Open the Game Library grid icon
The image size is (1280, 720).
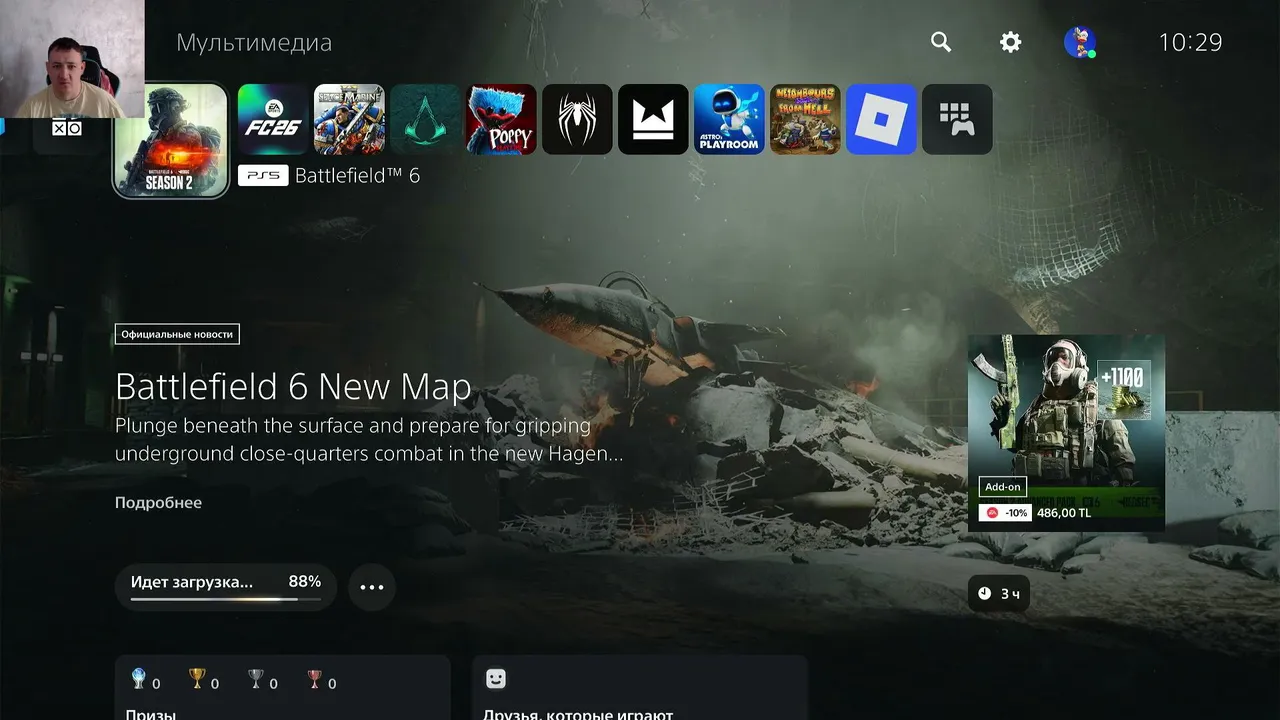point(957,119)
